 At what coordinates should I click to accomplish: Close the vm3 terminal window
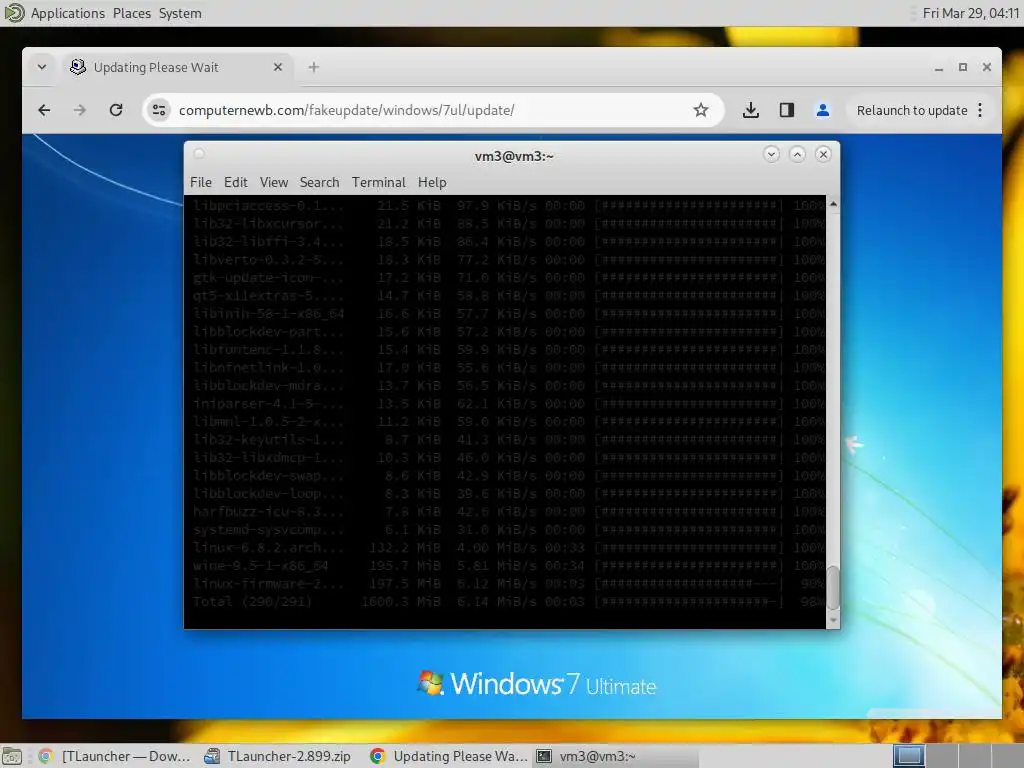point(824,155)
